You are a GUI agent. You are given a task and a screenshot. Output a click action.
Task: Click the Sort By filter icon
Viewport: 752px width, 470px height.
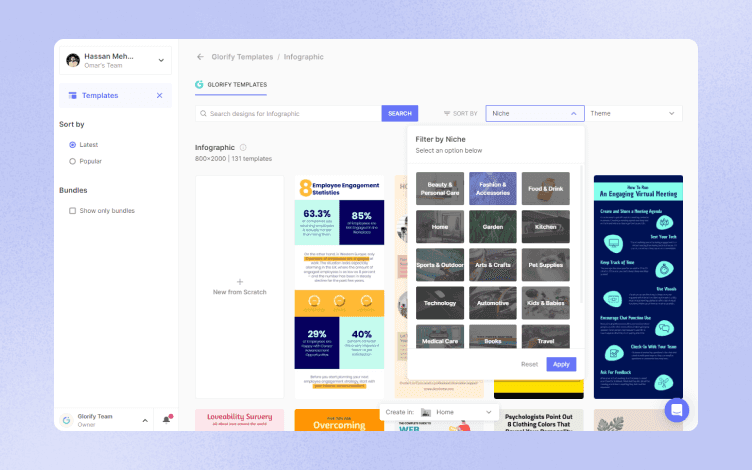446,114
